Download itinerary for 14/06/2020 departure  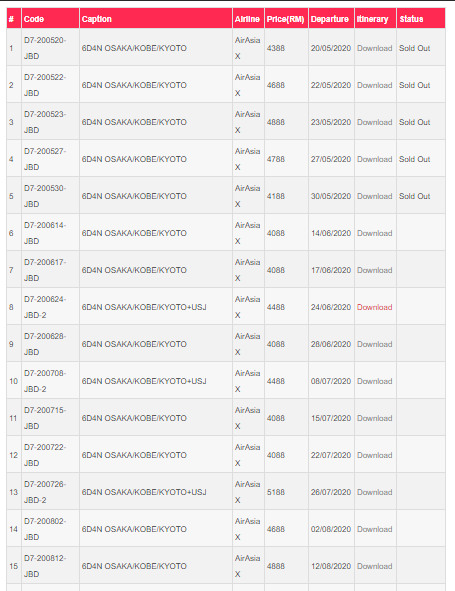tap(374, 233)
